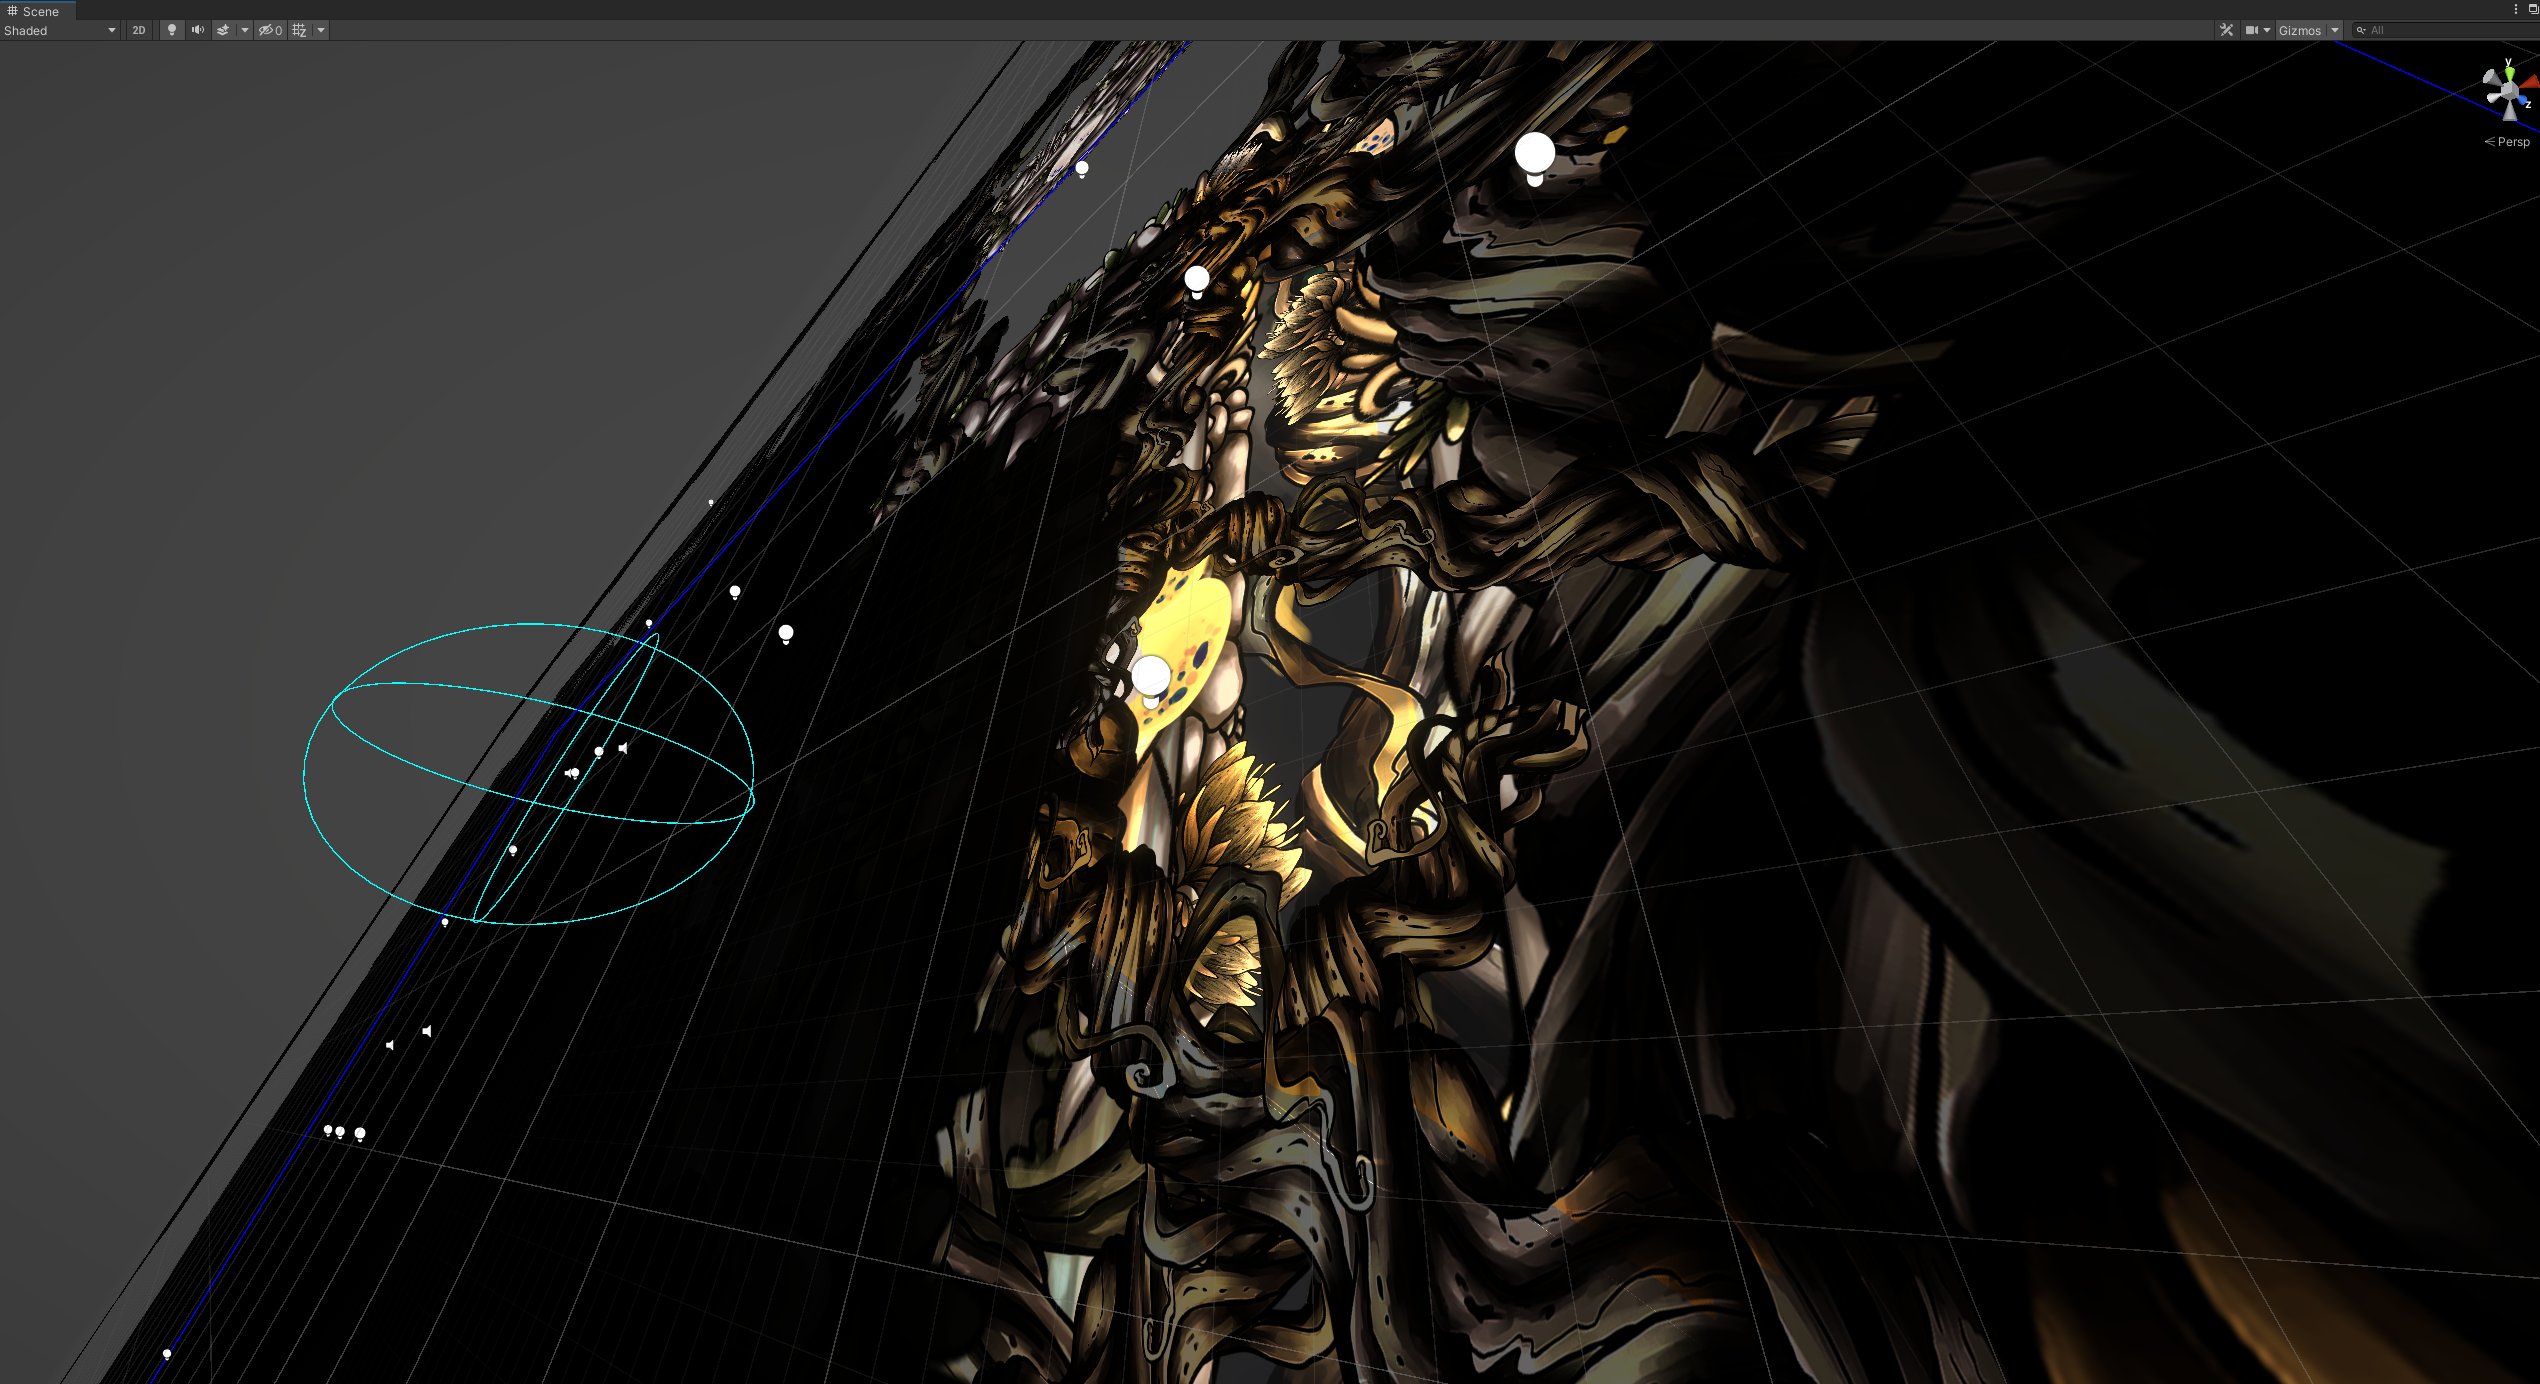
Task: Toggle scene effects (skybox/fx) icon
Action: tap(223, 30)
